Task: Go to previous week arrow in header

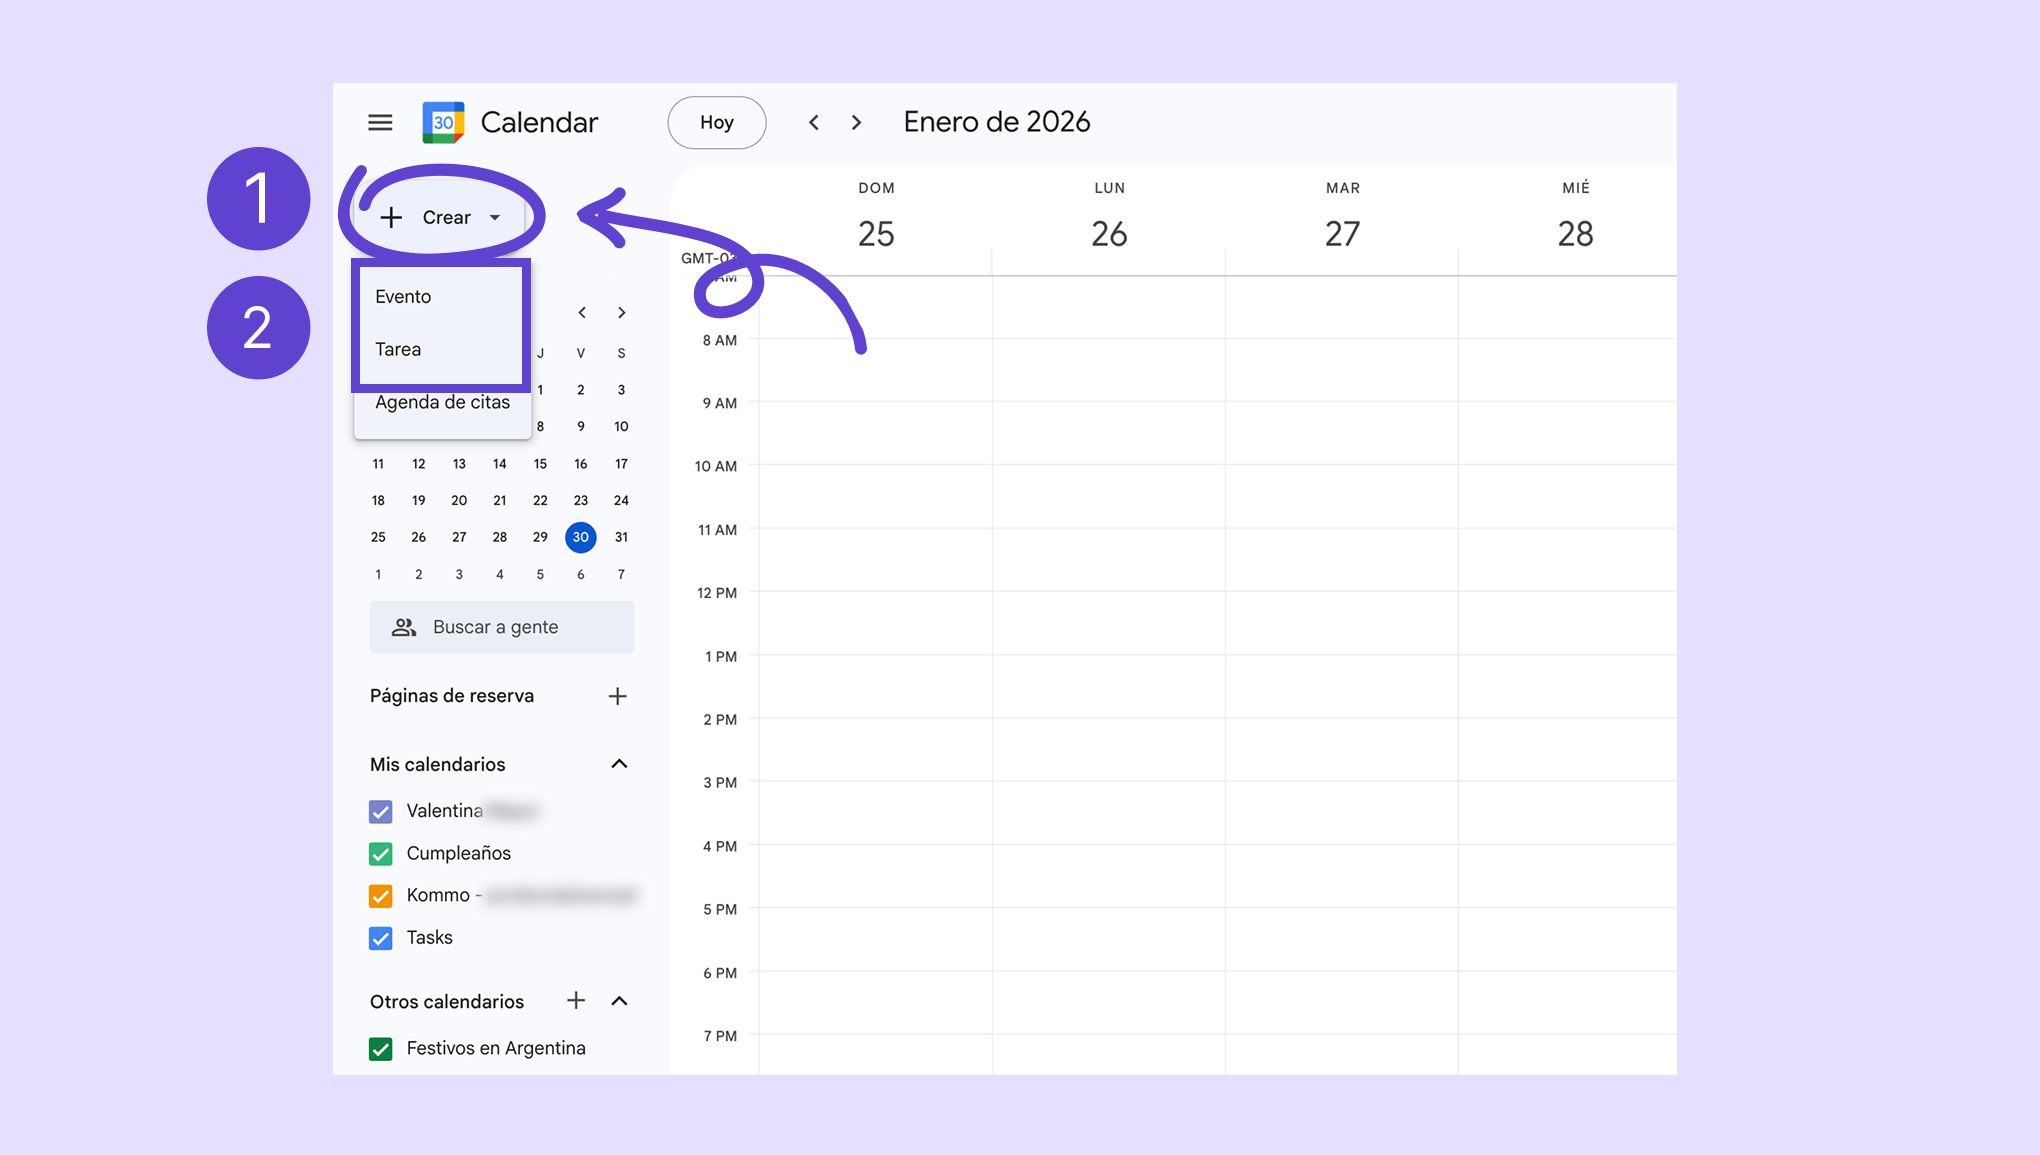Action: (x=814, y=122)
